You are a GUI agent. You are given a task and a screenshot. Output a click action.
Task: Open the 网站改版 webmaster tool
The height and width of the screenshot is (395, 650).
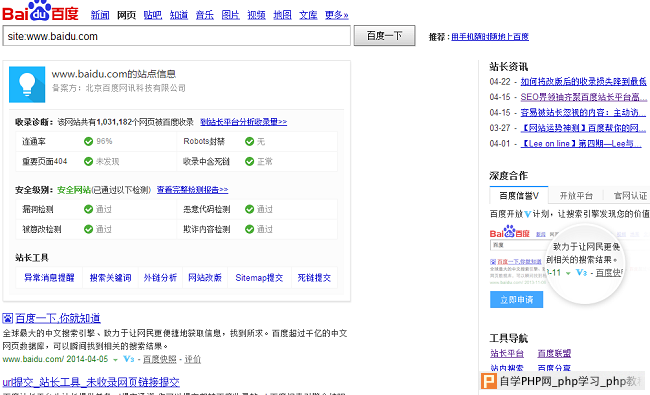(x=205, y=278)
